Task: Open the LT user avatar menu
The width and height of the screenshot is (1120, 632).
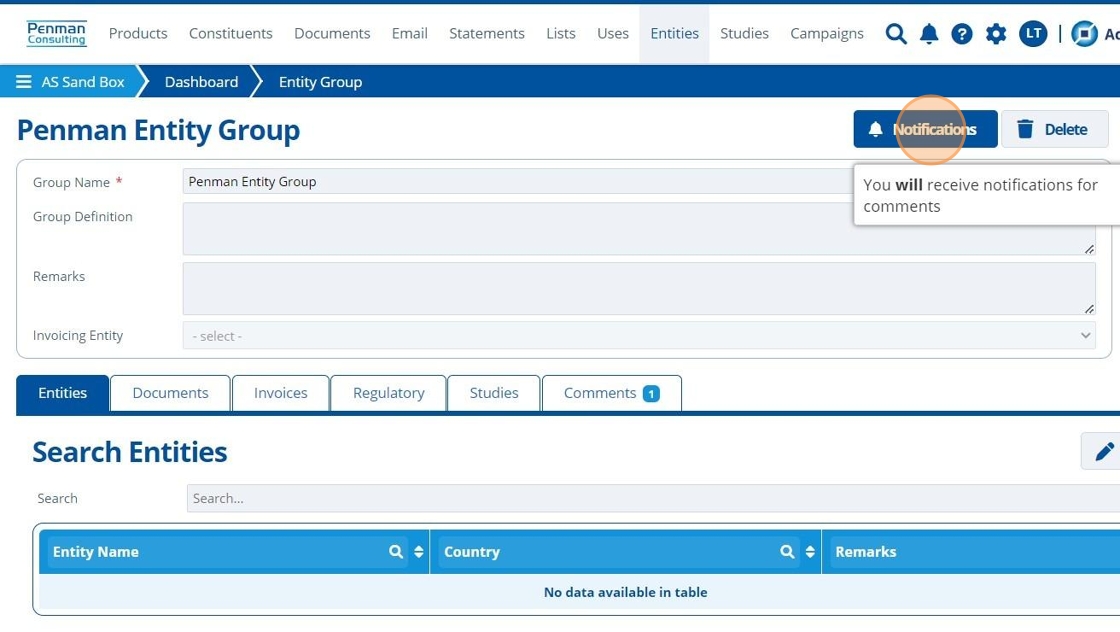Action: [x=1033, y=34]
